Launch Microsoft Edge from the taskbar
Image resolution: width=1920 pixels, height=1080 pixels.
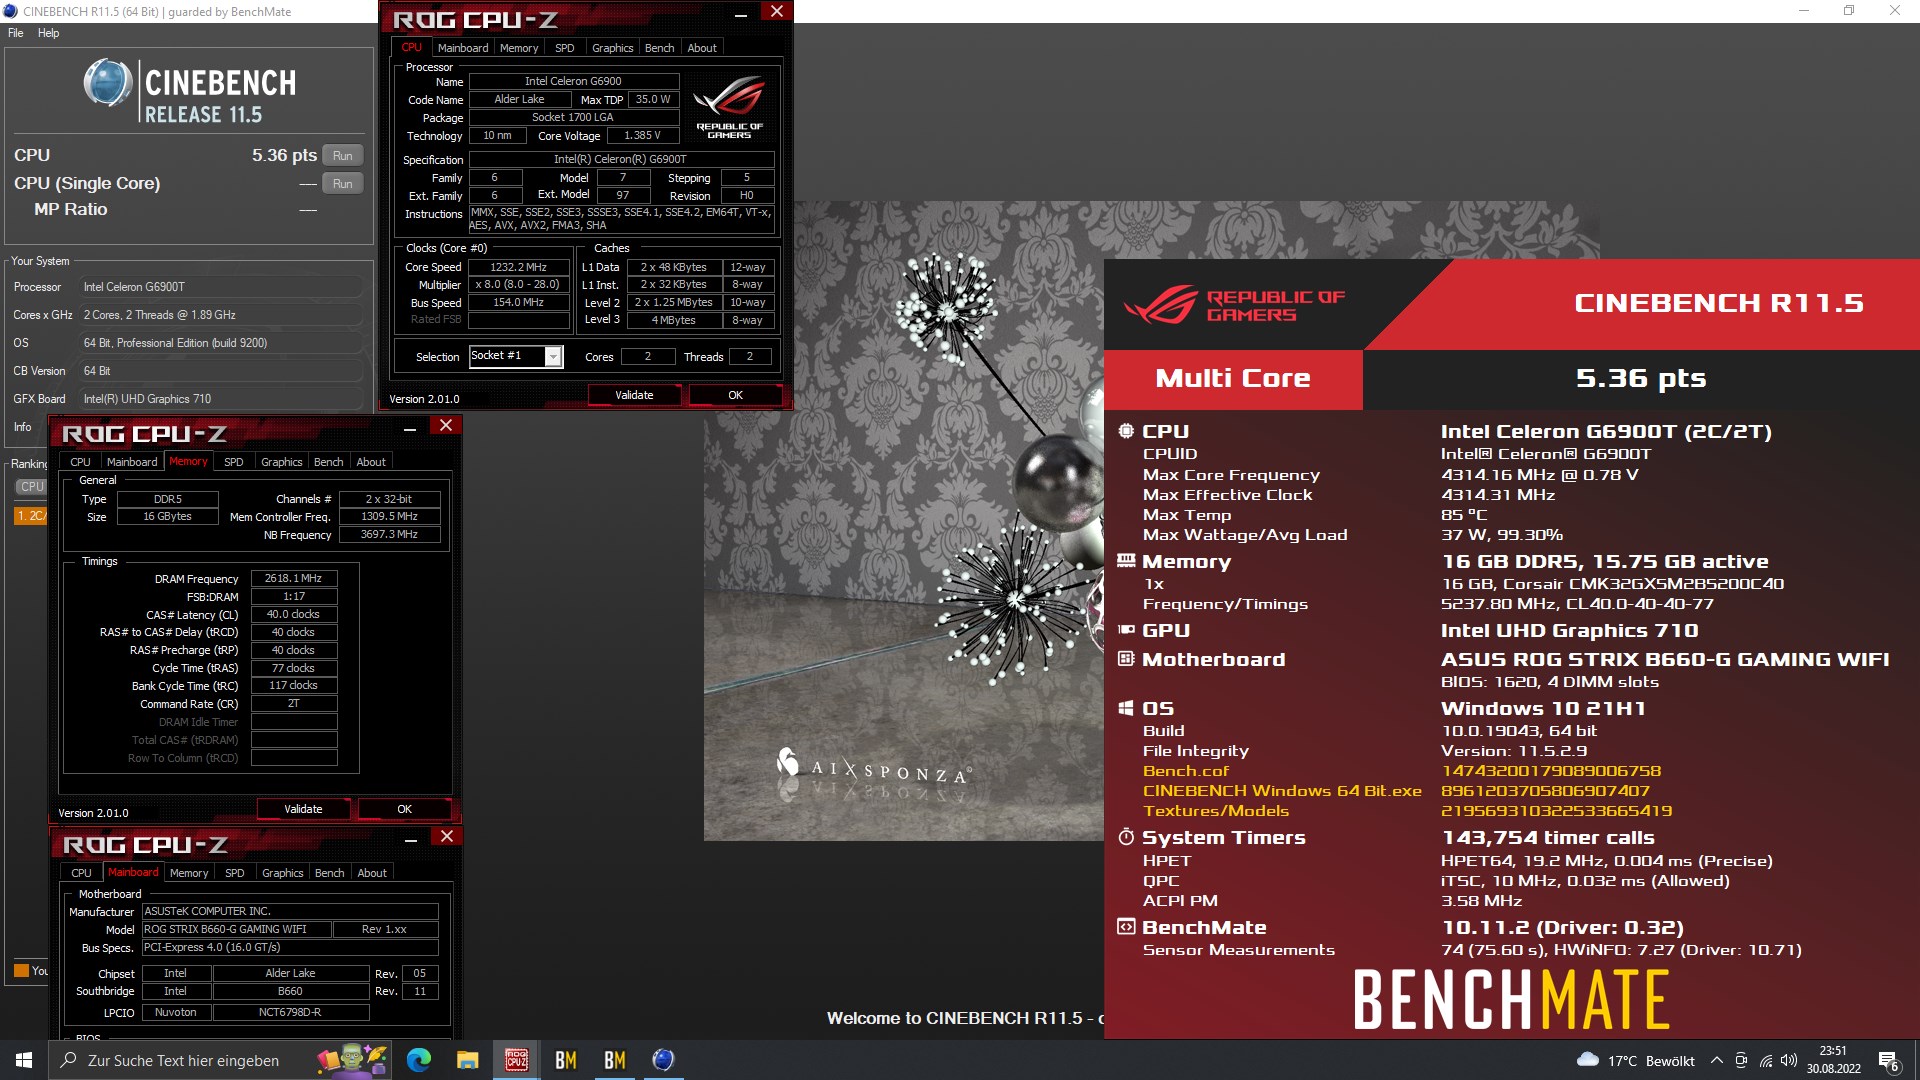pyautogui.click(x=418, y=1060)
